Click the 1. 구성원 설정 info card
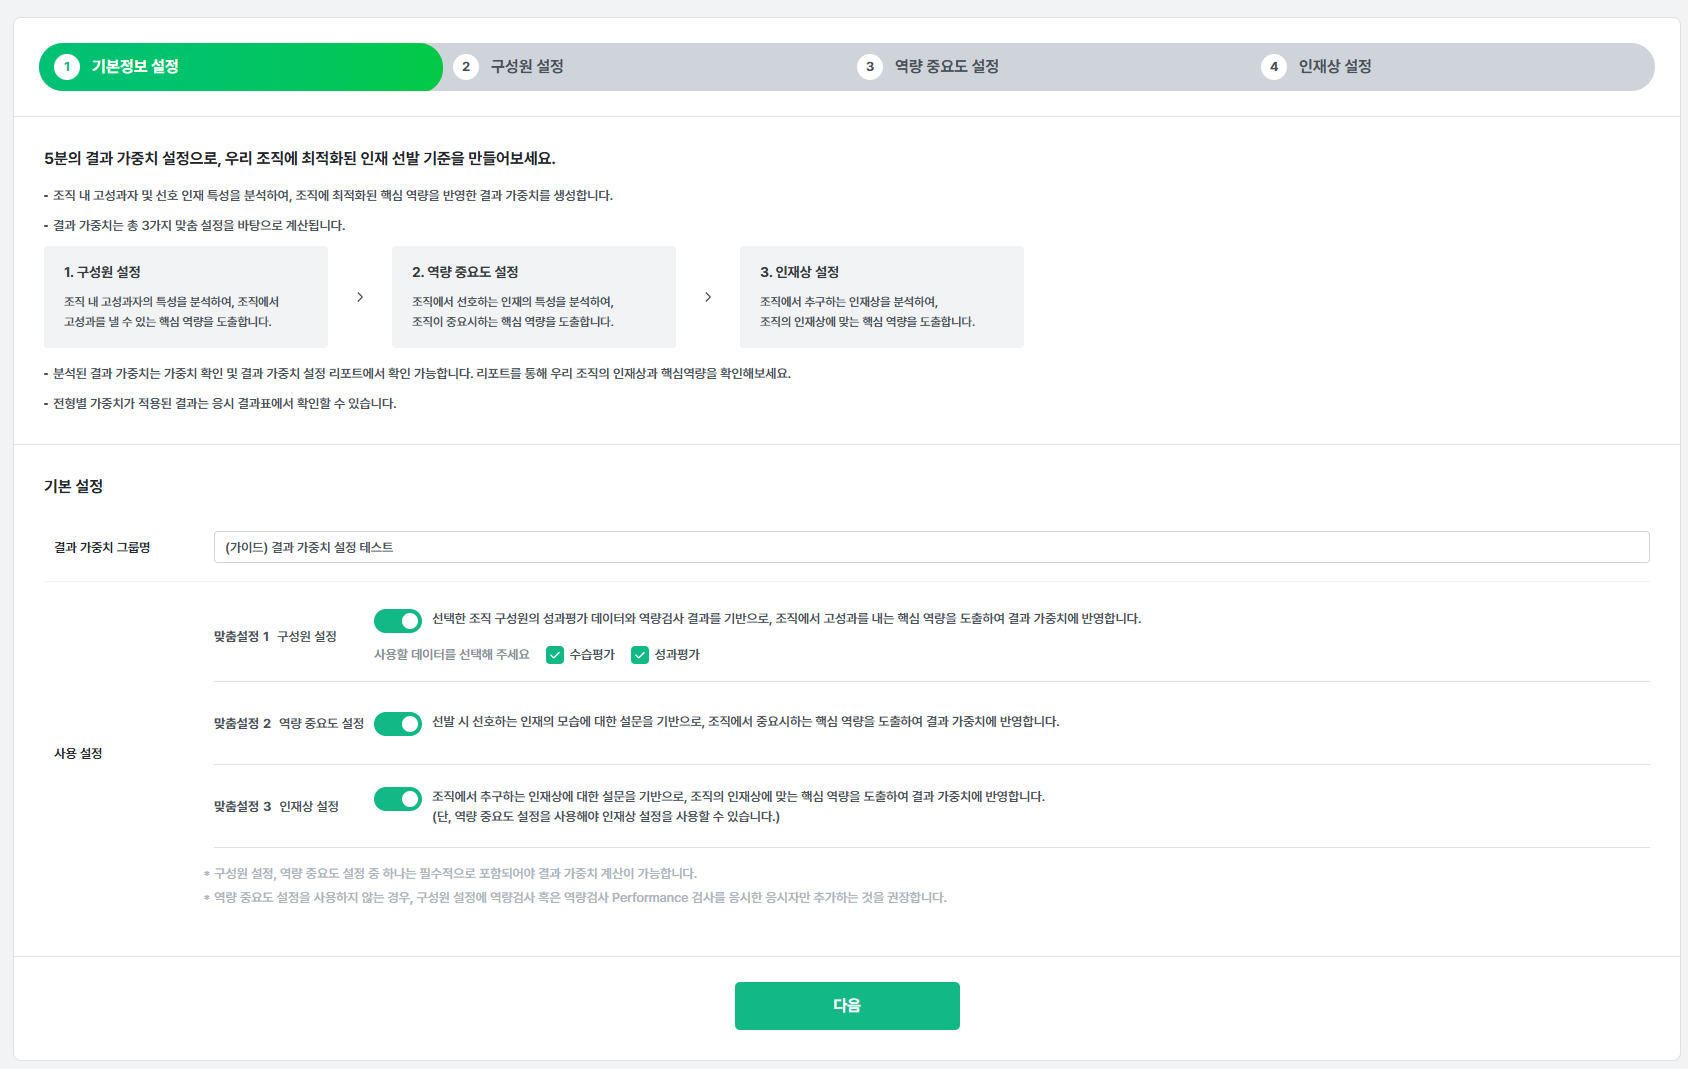1688x1069 pixels. coord(186,297)
